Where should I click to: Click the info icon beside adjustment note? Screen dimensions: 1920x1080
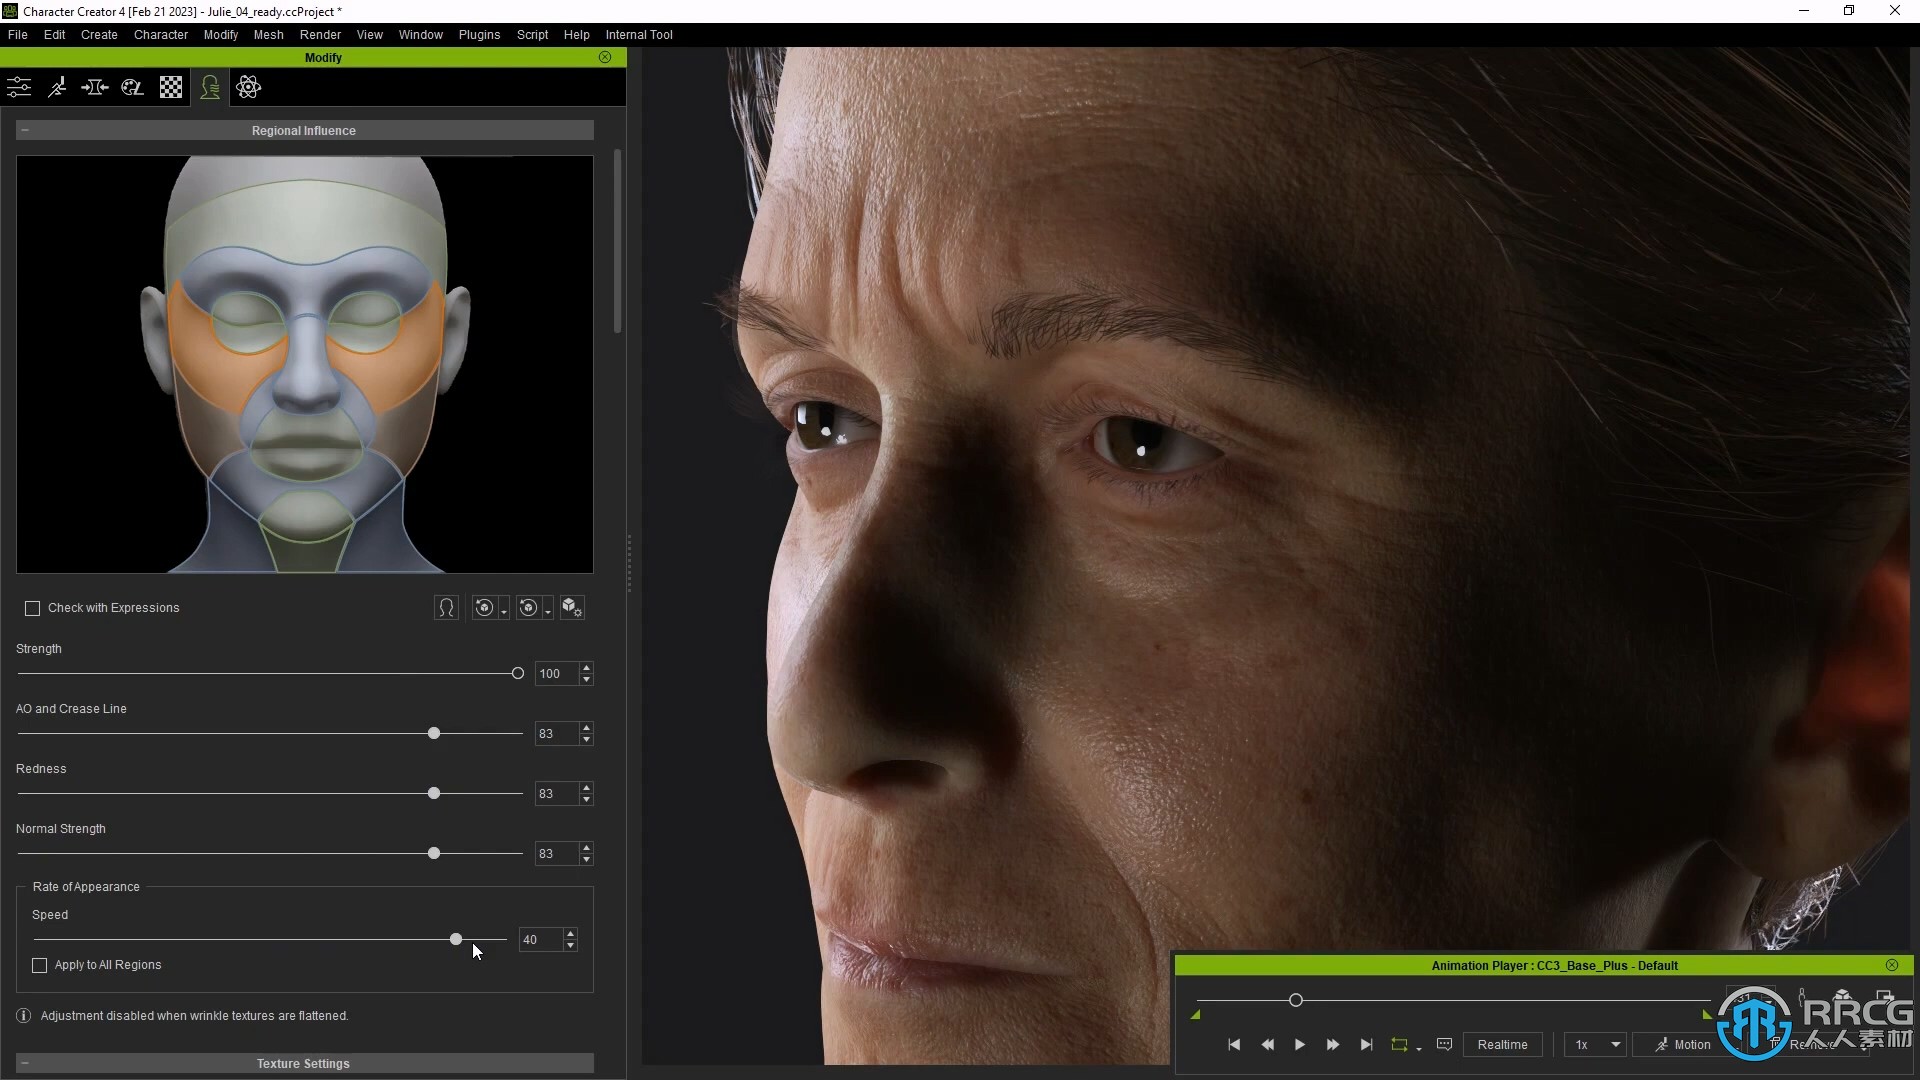pos(24,1016)
